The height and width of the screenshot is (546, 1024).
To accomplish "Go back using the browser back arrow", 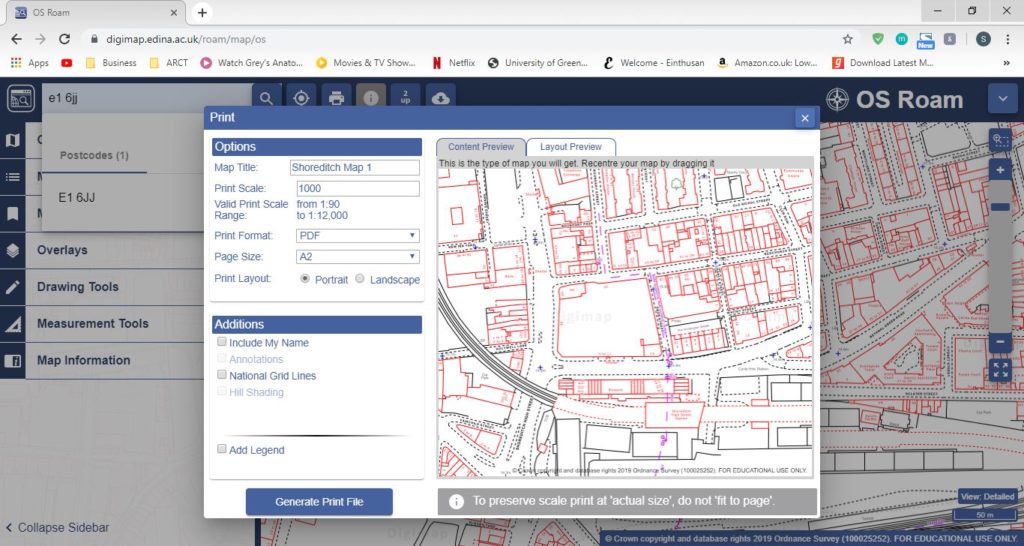I will tap(16, 39).
